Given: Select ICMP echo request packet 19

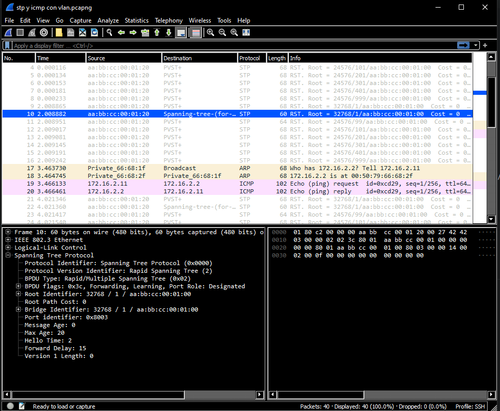Looking at the screenshot, I should point(237,184).
